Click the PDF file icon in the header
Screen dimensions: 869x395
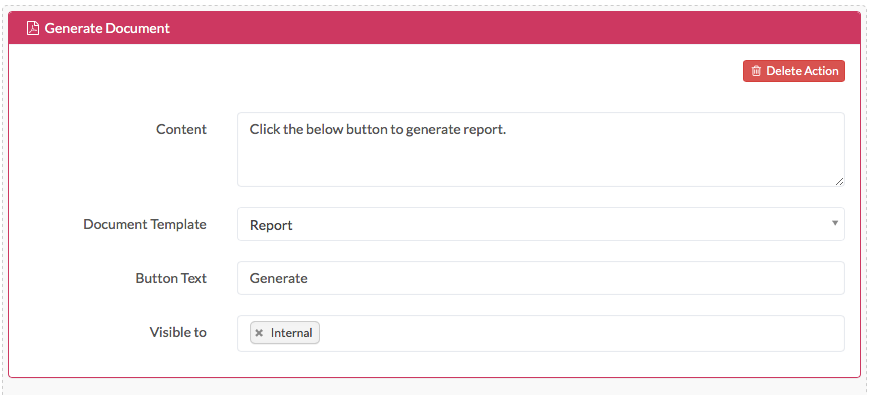pos(33,28)
